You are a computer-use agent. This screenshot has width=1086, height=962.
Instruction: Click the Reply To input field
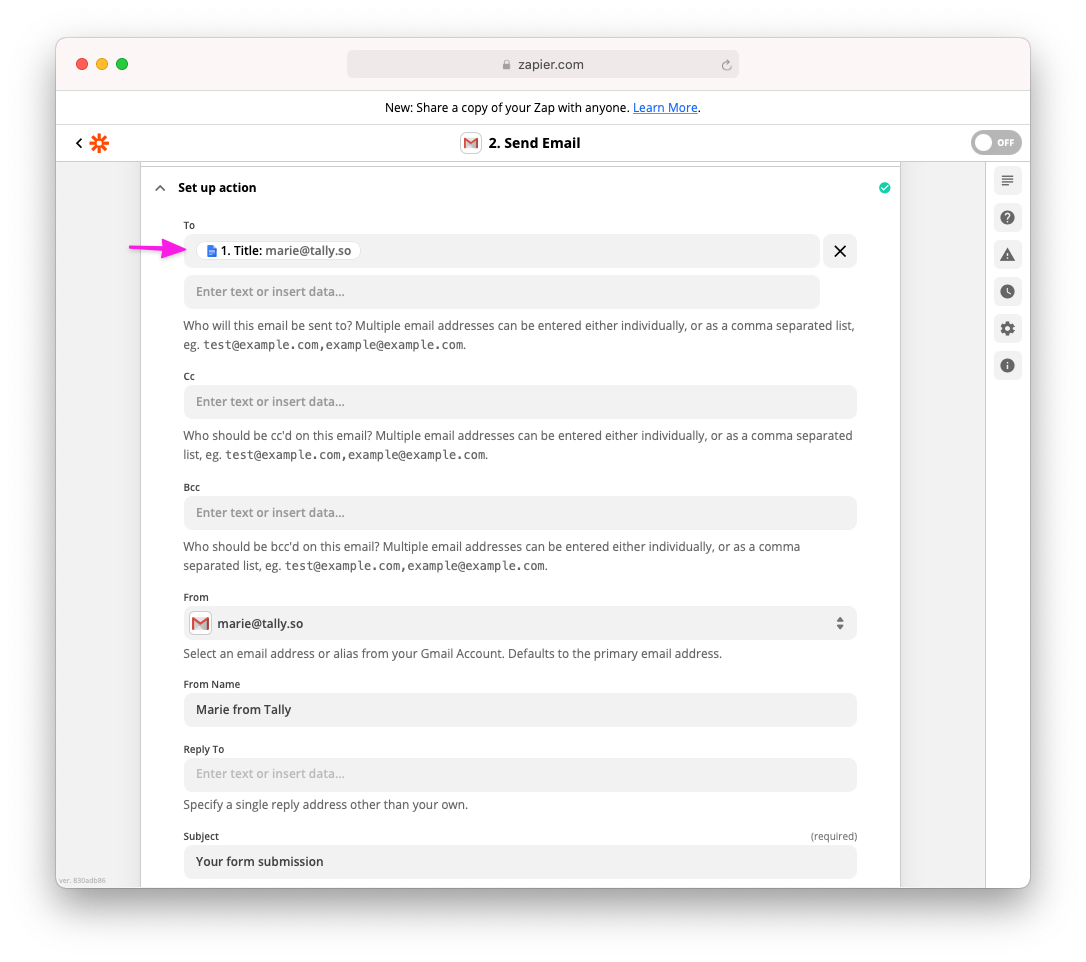click(520, 774)
